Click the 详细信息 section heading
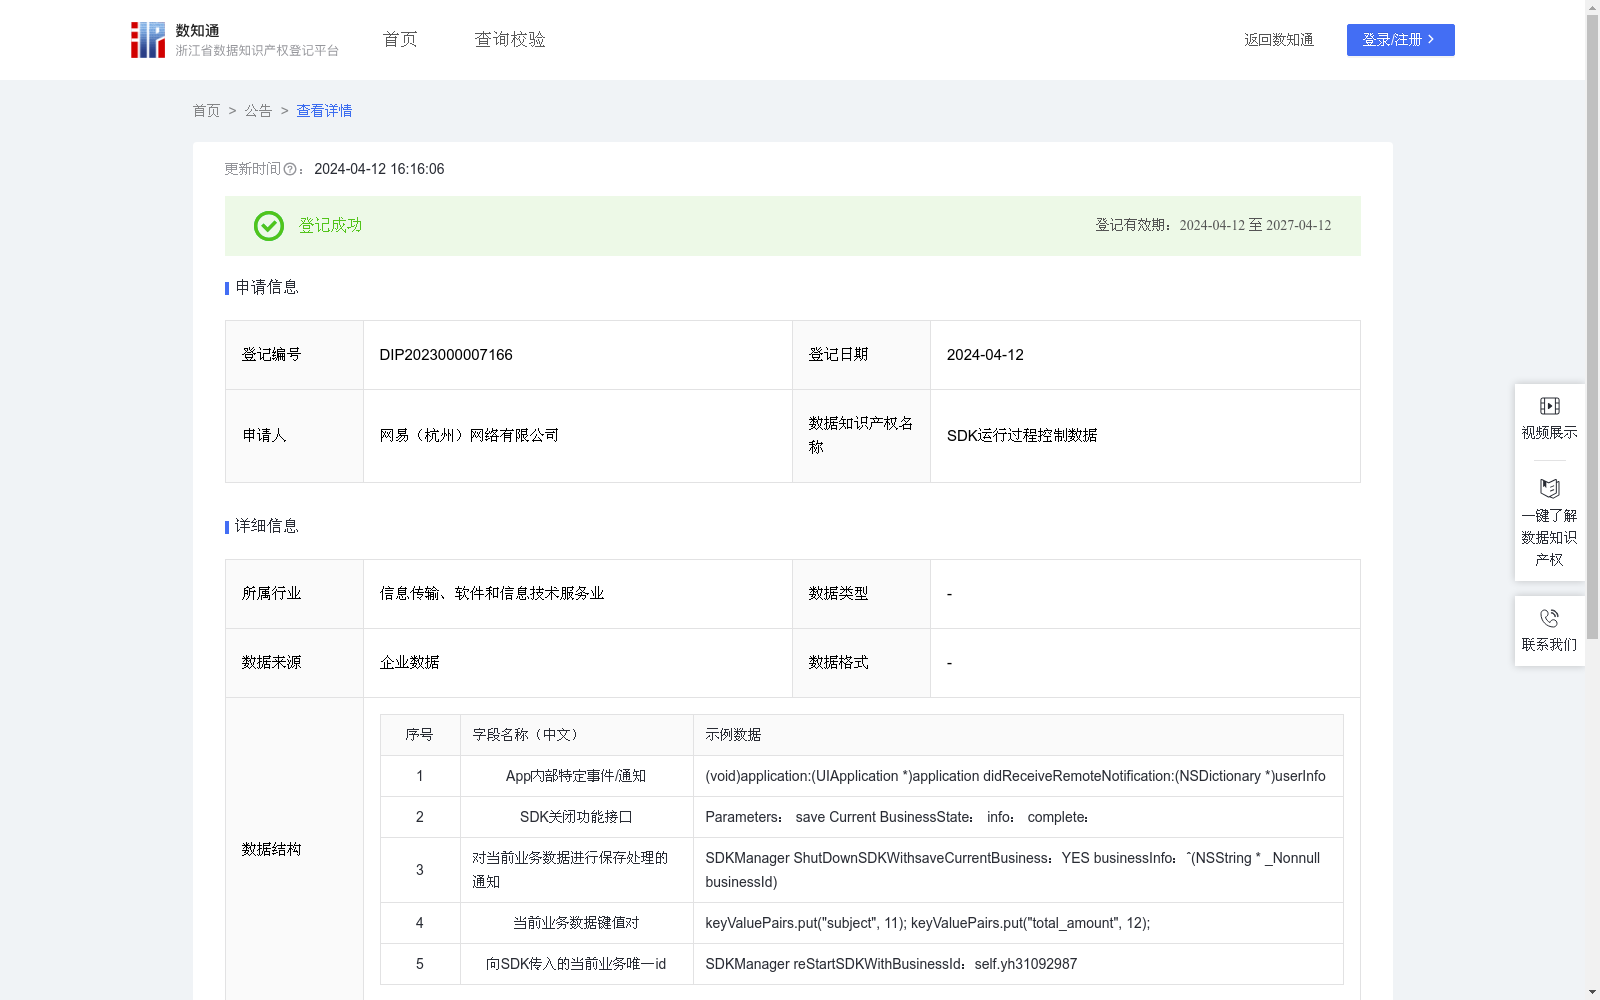 tap(267, 527)
